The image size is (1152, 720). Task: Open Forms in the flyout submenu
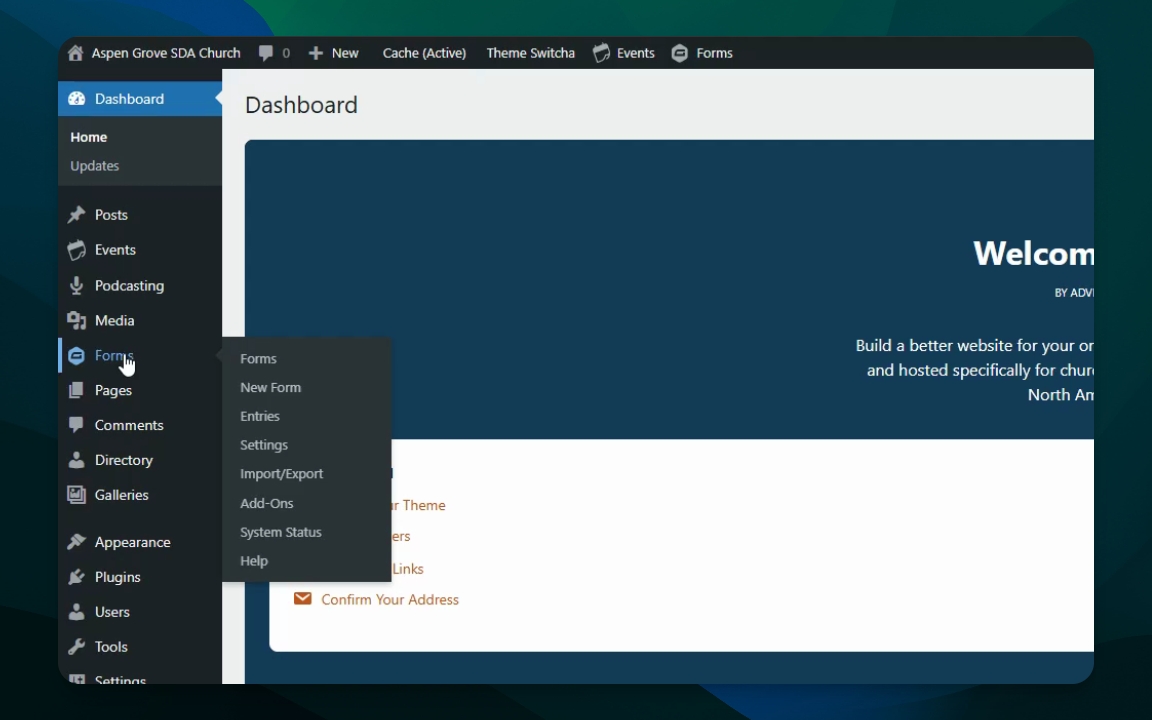coord(258,359)
